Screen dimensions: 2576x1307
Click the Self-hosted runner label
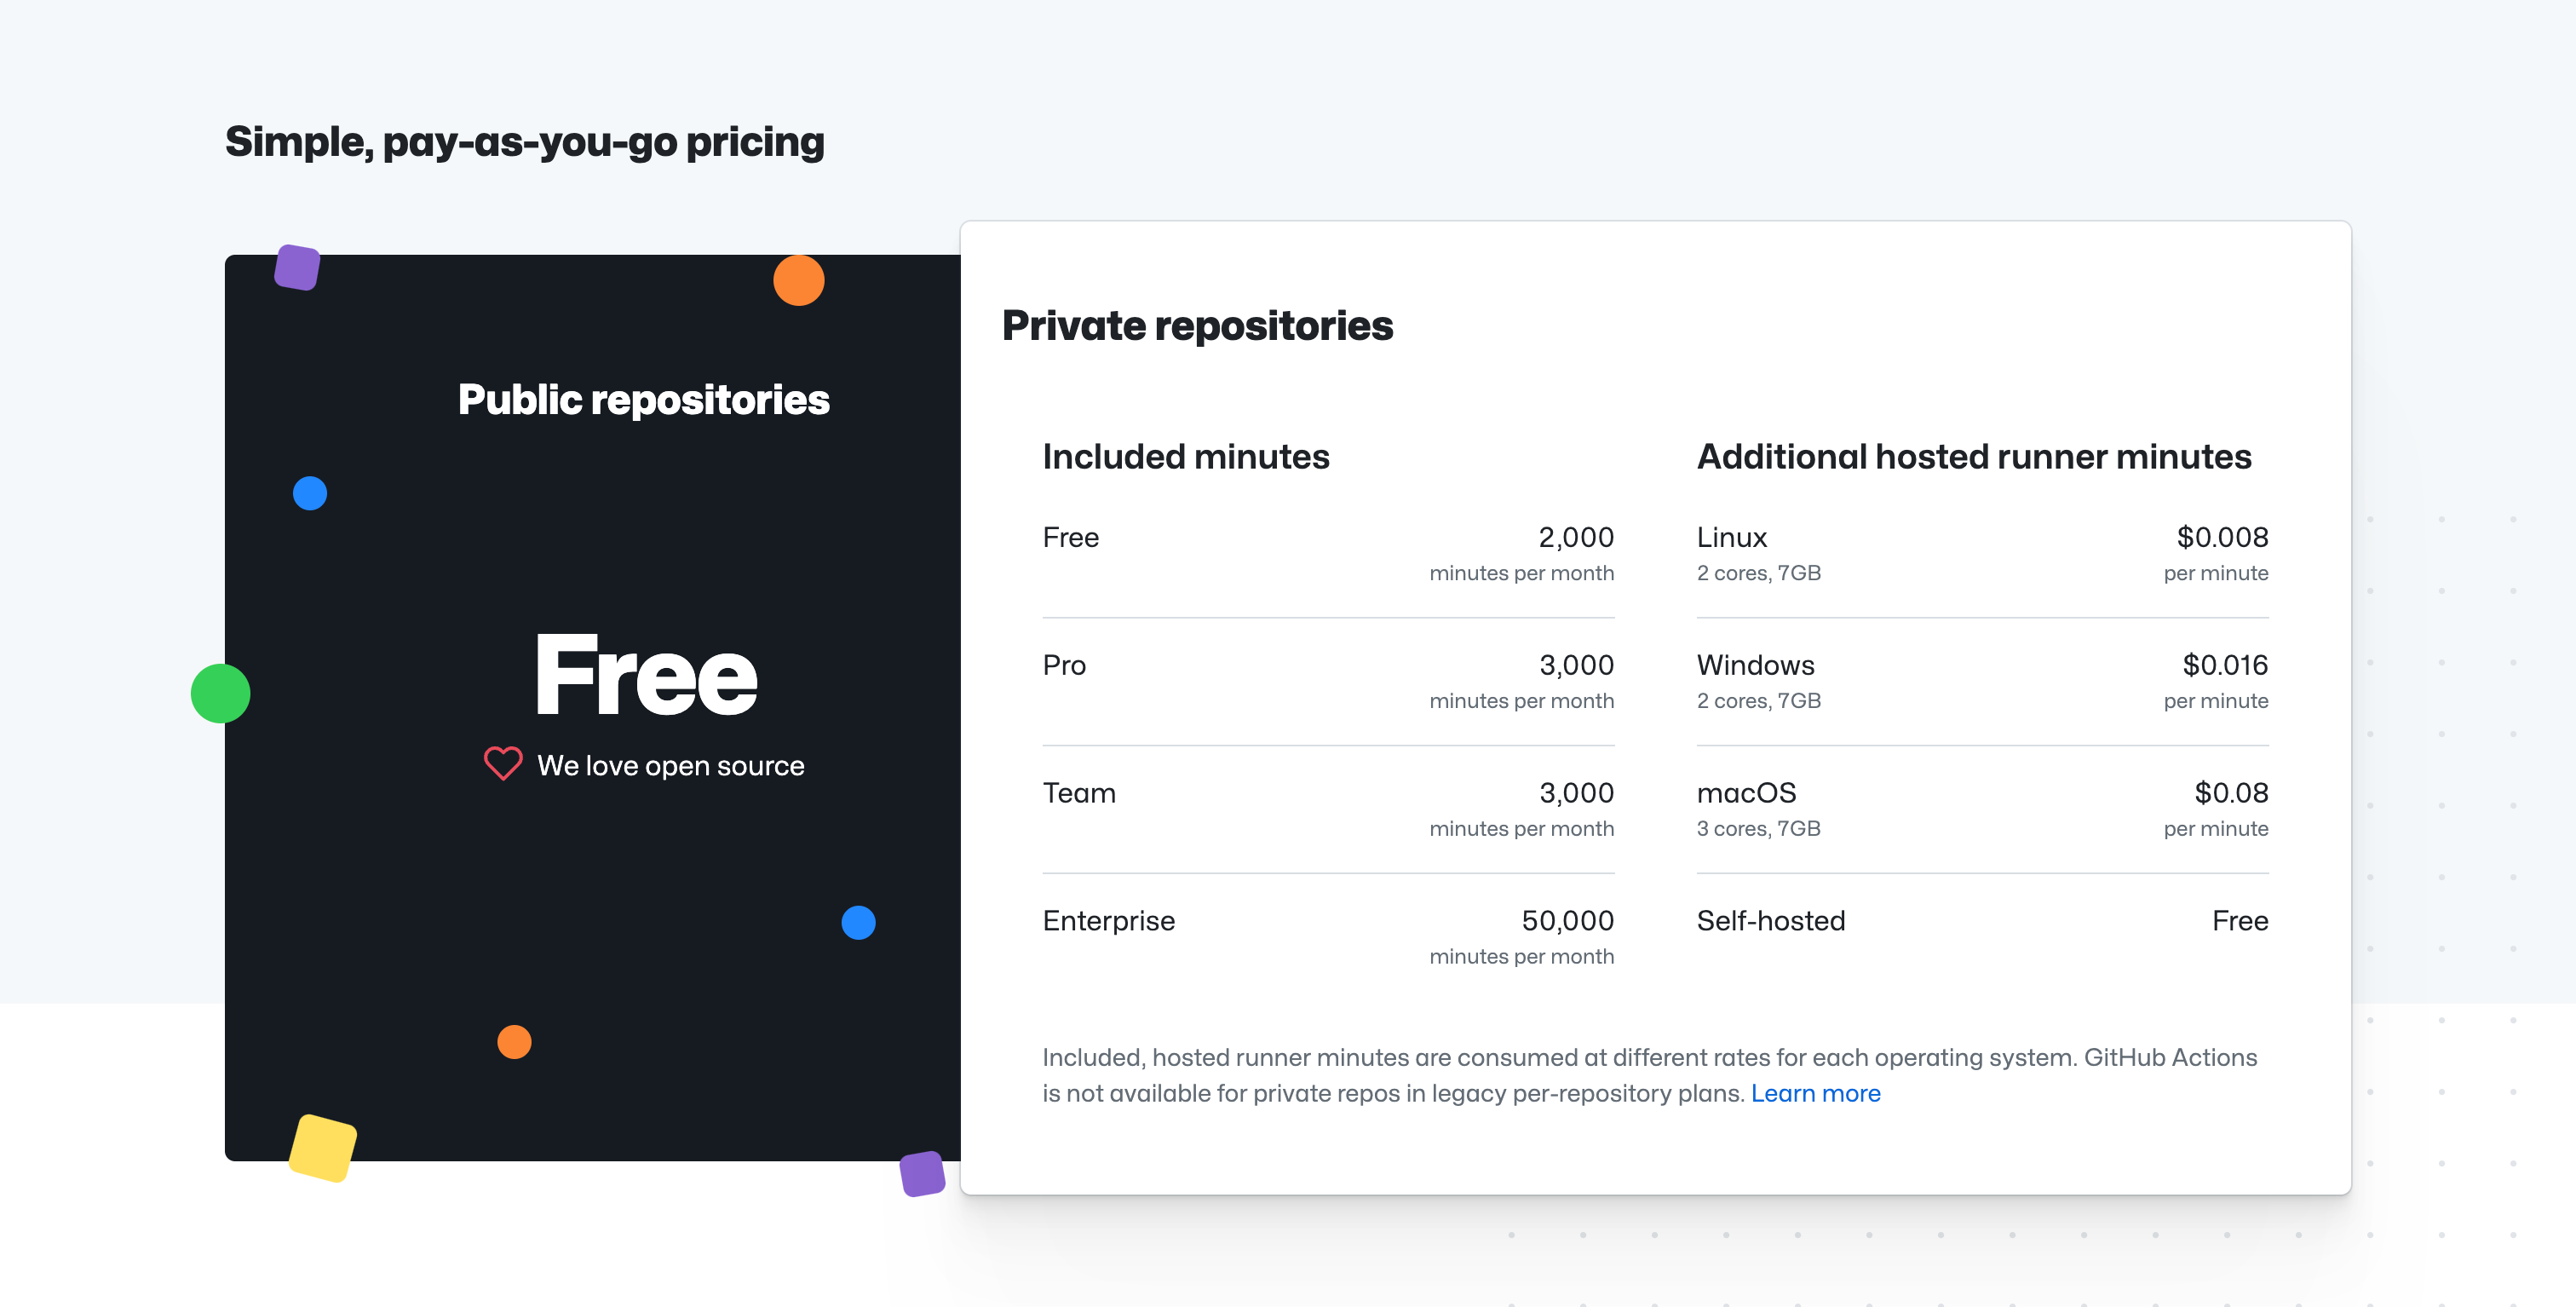point(1770,921)
